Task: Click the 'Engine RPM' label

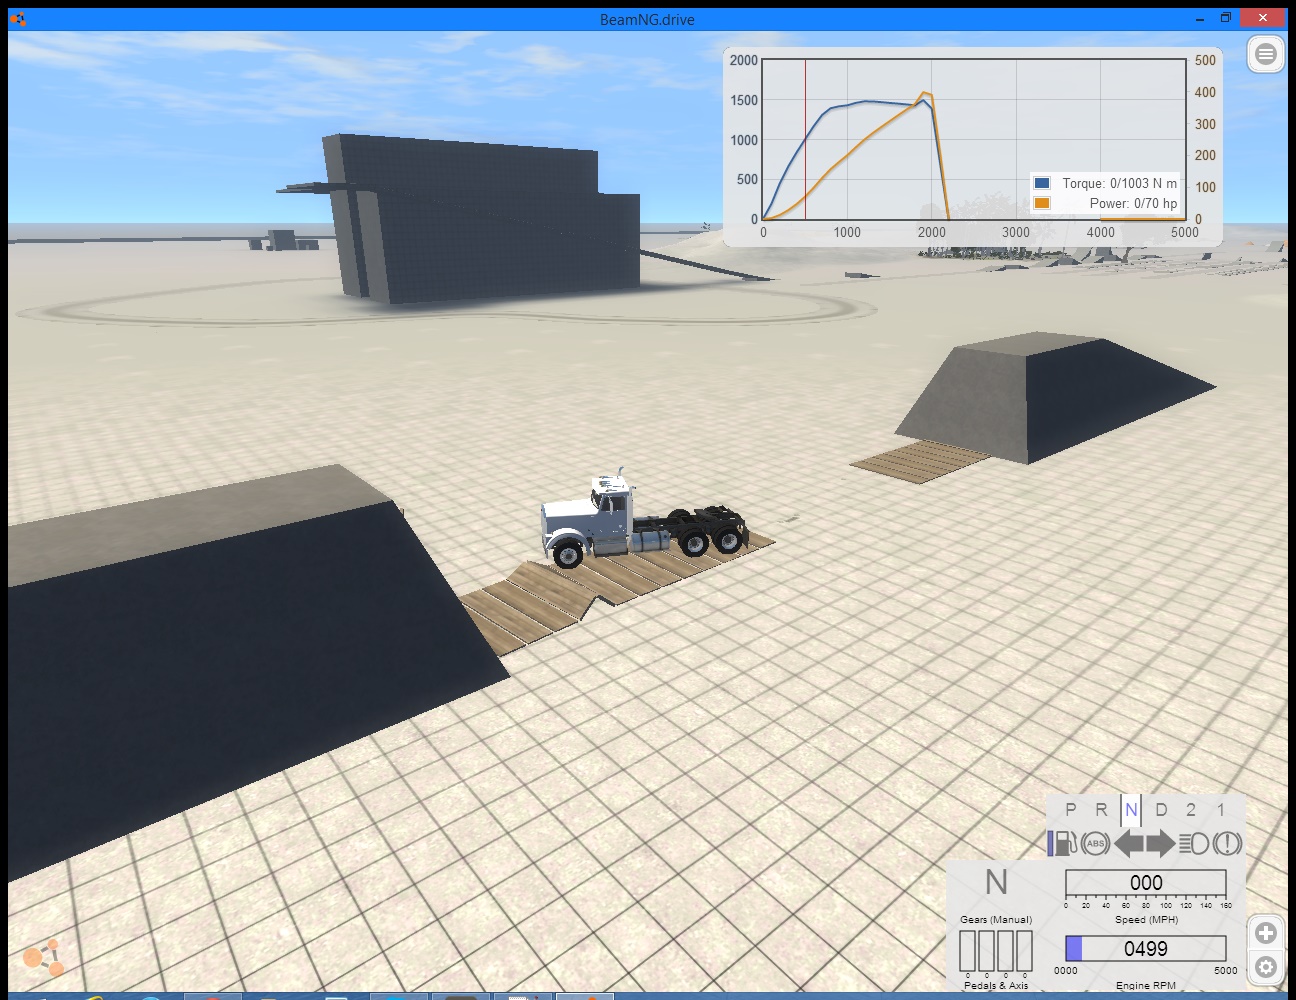Action: pyautogui.click(x=1146, y=985)
